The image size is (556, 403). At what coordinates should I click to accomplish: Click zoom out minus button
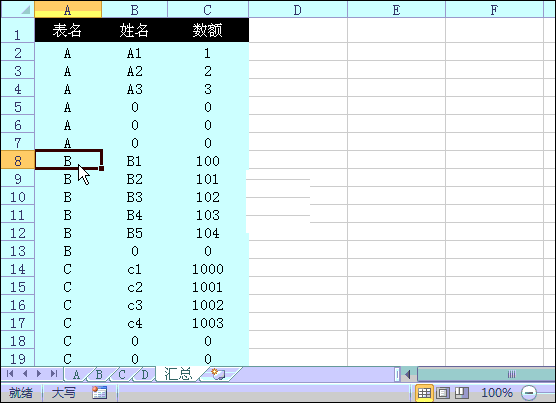click(528, 393)
